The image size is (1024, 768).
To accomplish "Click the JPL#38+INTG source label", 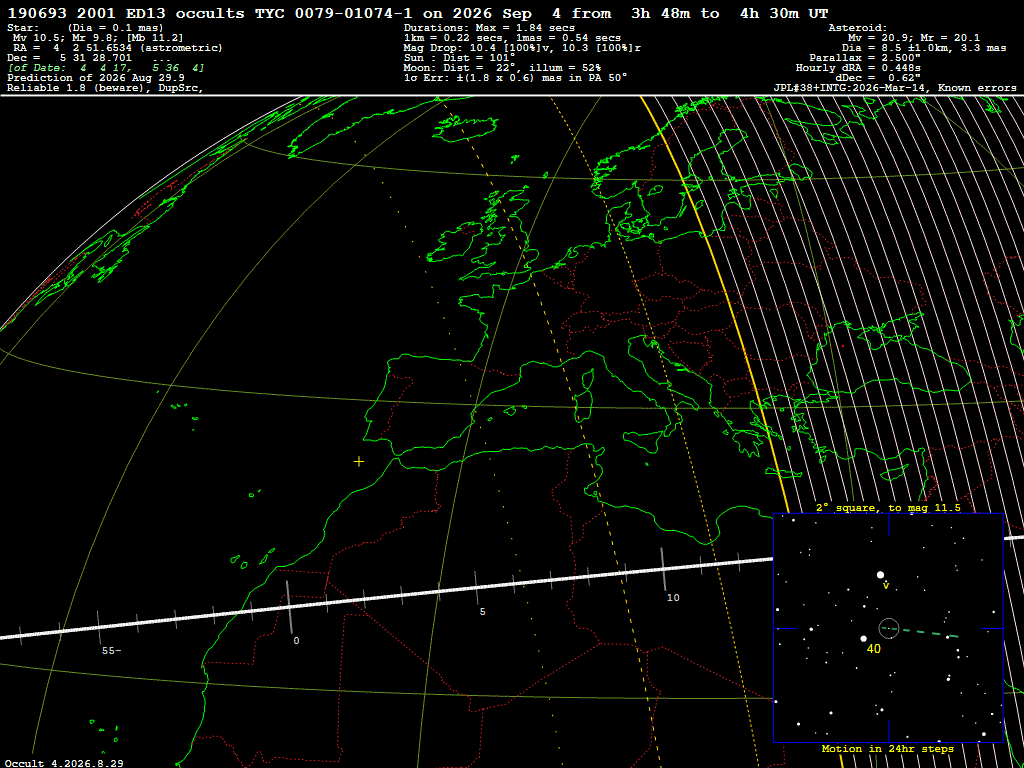I will (894, 88).
